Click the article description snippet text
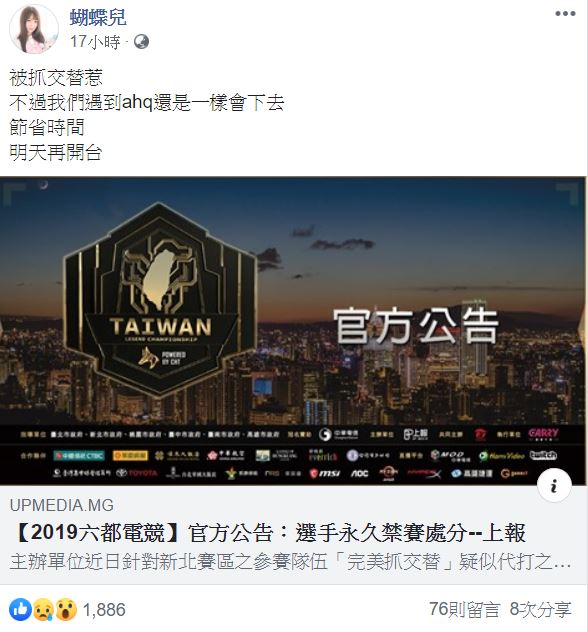The height and width of the screenshot is (632, 588). click(x=290, y=562)
